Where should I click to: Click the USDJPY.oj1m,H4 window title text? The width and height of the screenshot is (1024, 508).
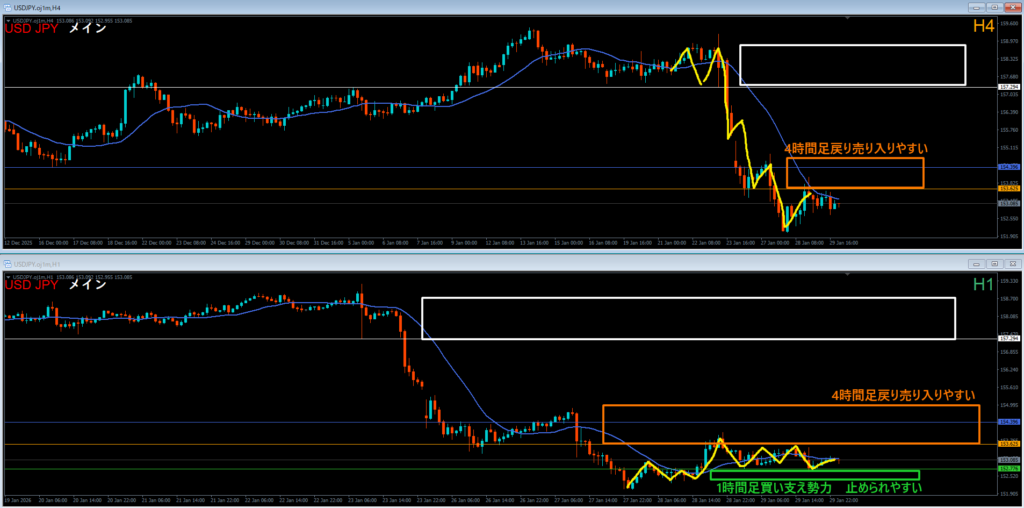pos(35,7)
